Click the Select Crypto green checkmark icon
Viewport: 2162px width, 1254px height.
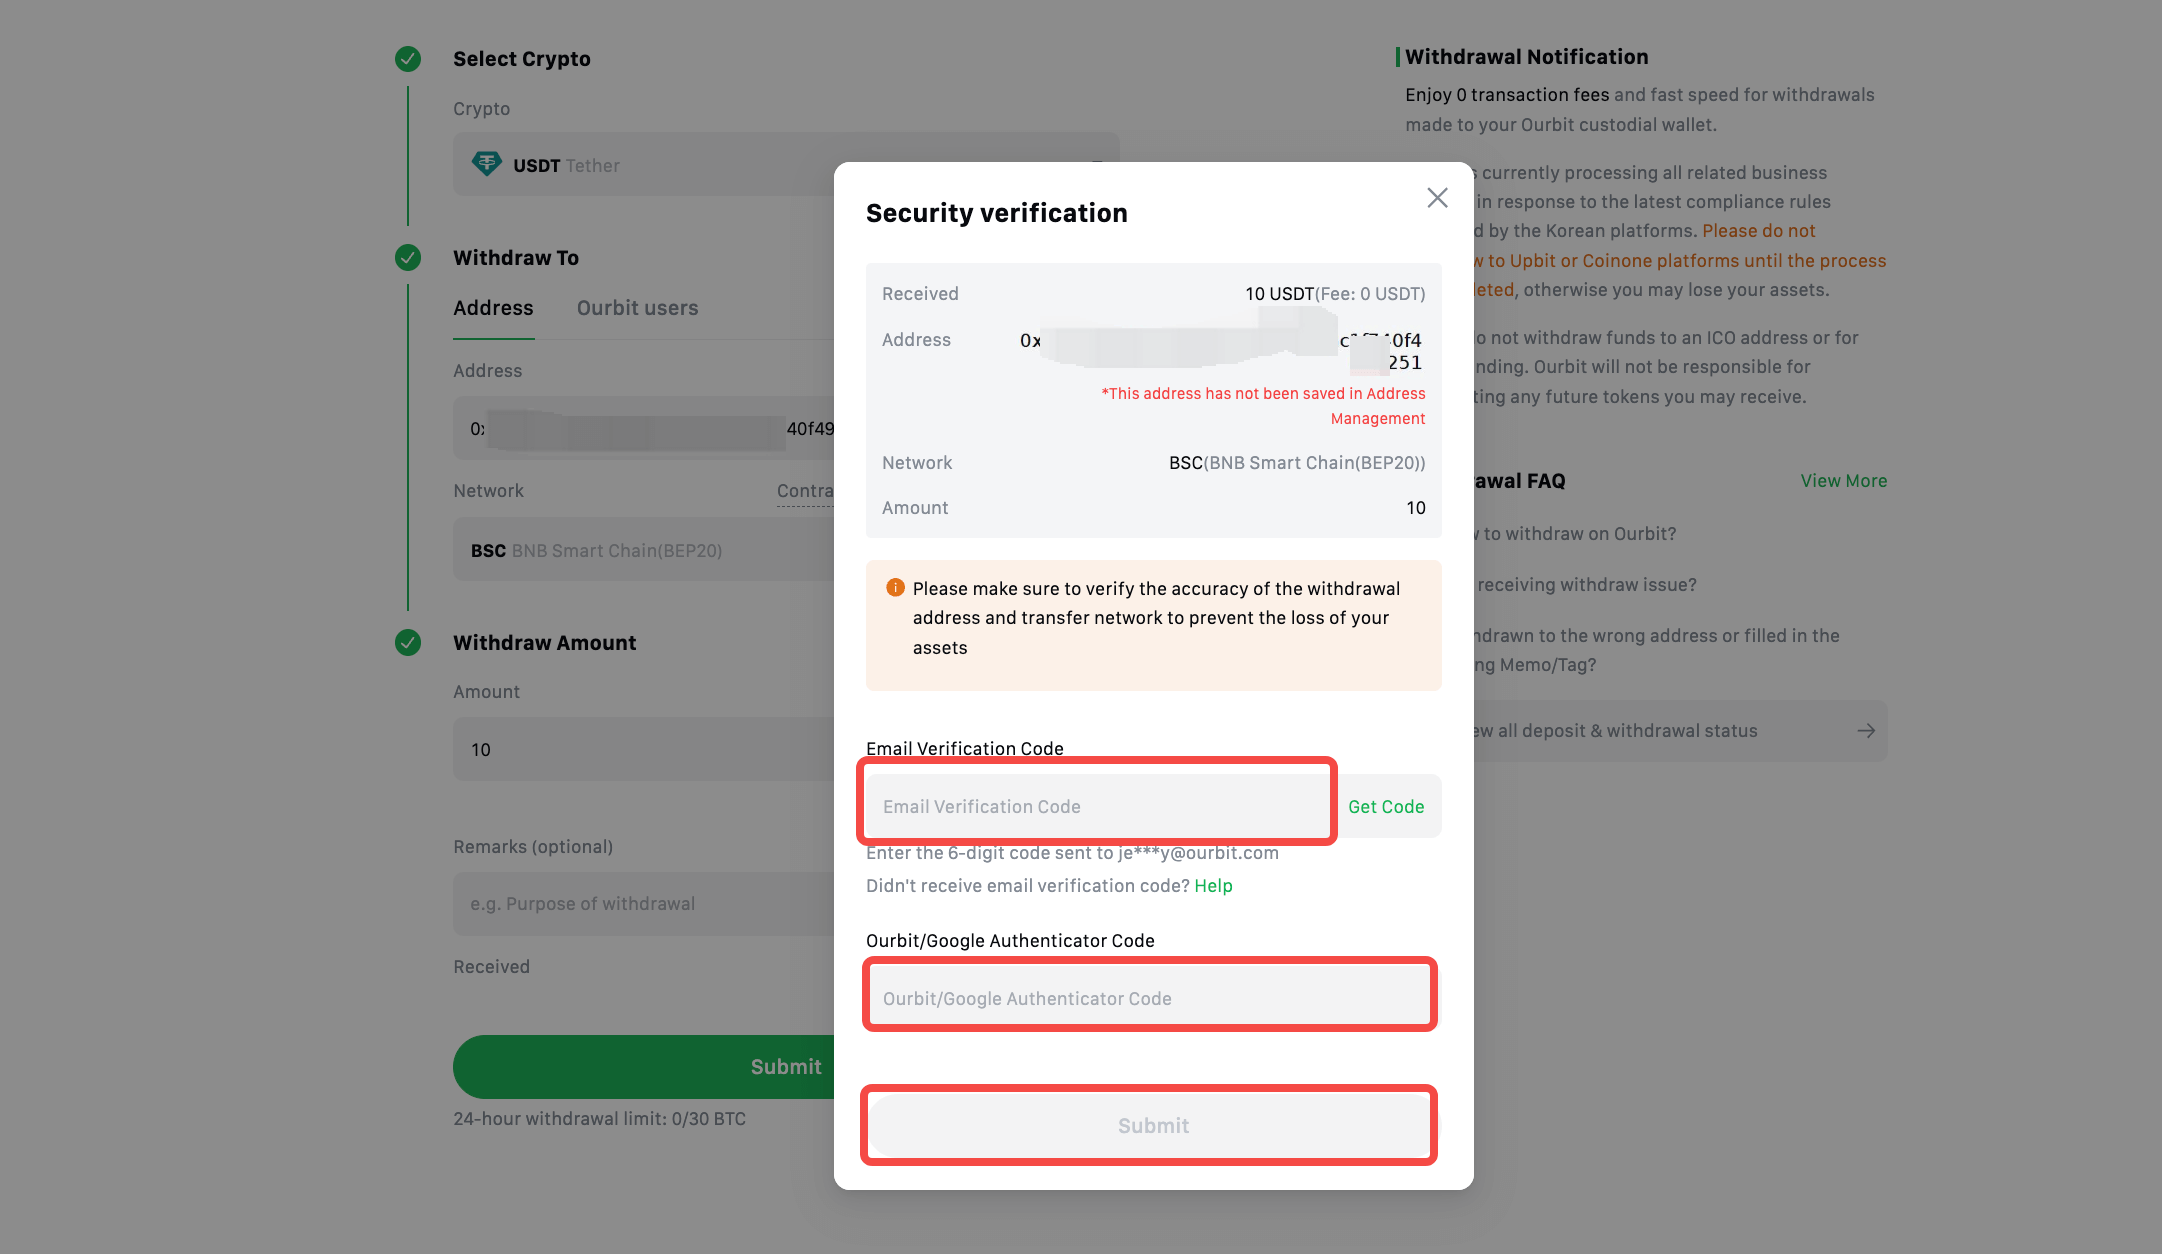[408, 59]
